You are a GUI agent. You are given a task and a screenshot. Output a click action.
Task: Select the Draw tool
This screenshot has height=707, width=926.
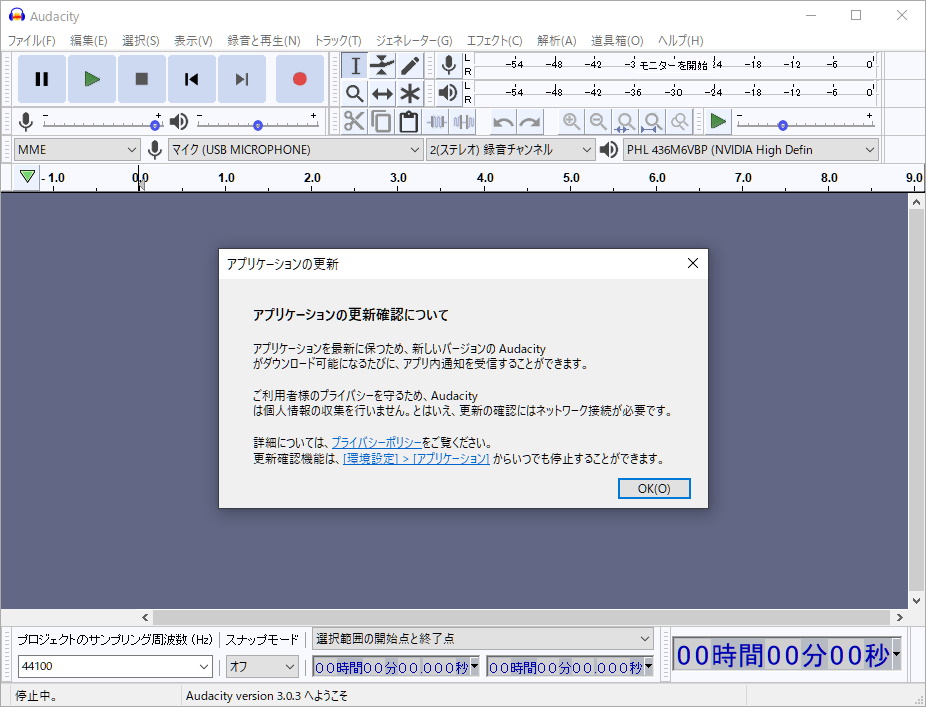point(411,65)
